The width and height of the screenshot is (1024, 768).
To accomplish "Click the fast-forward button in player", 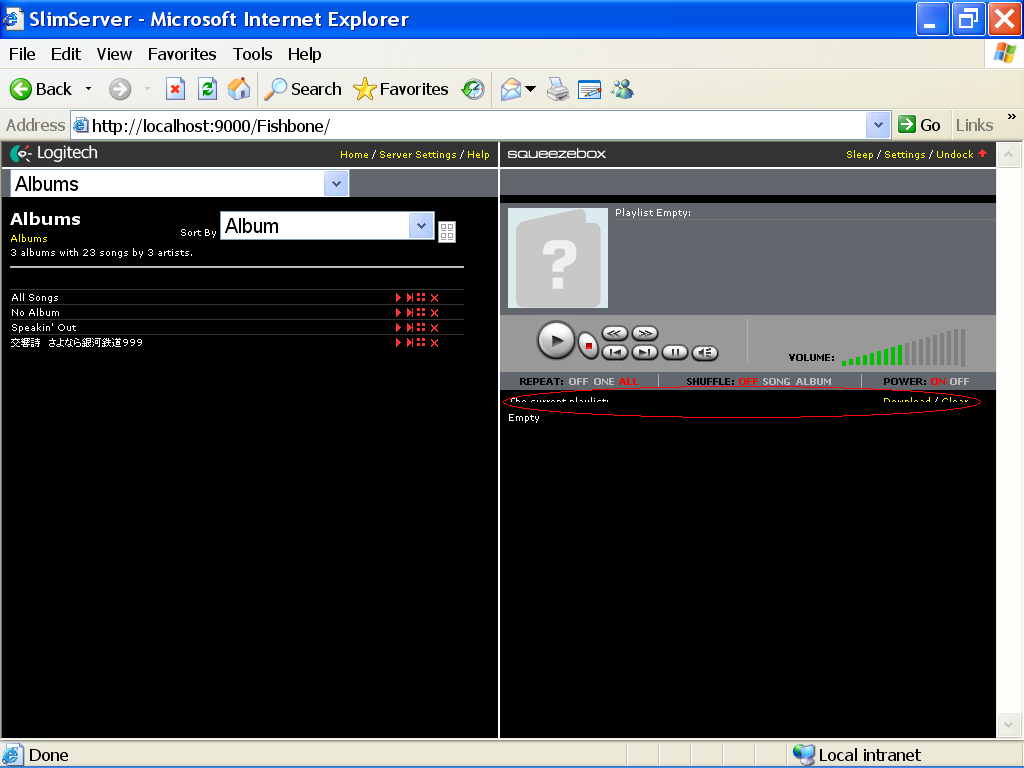I will tap(645, 333).
